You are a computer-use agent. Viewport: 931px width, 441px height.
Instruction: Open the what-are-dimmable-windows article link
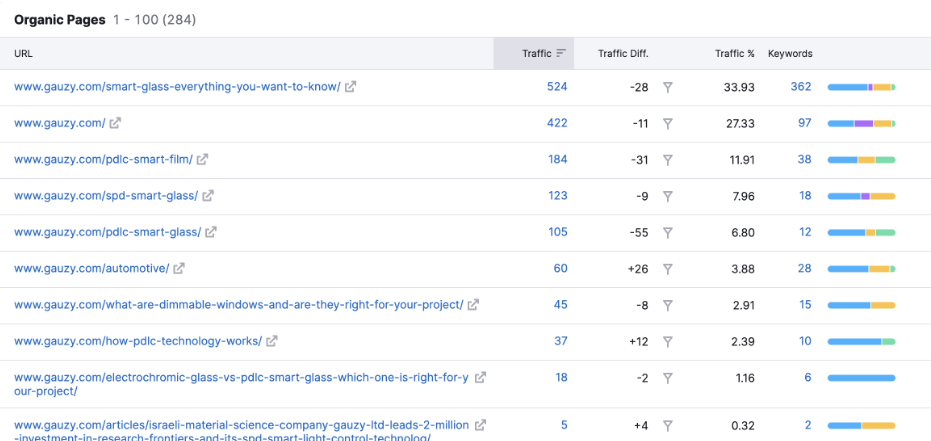pyautogui.click(x=239, y=304)
